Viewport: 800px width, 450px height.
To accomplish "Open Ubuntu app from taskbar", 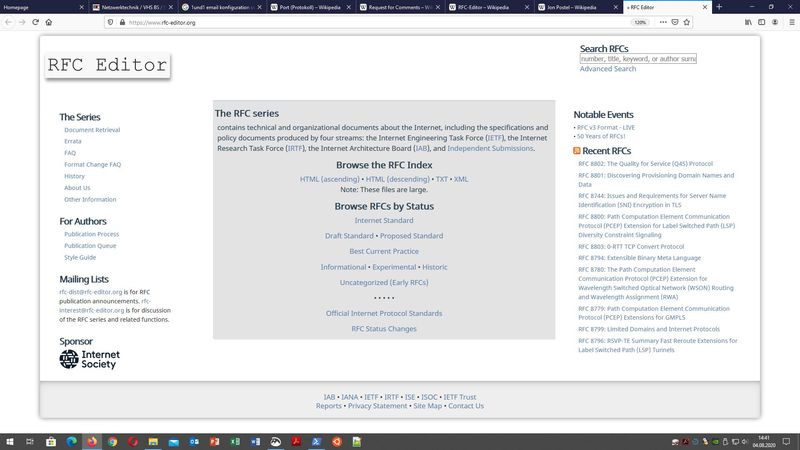I will coord(337,441).
